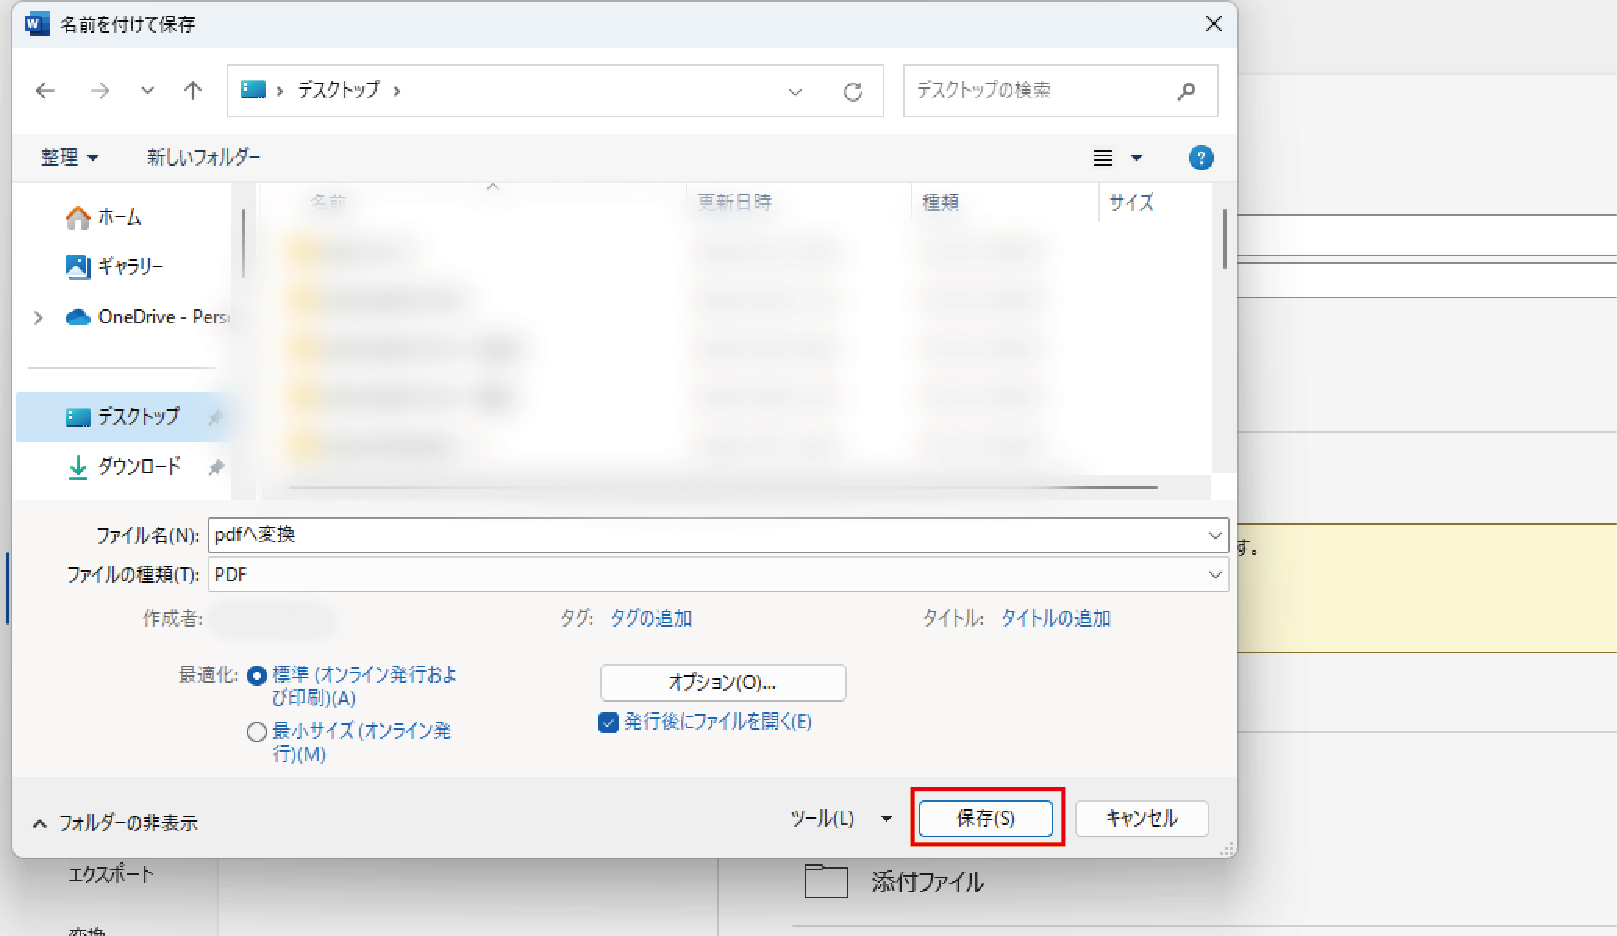Open the ファイル名 dropdown arrow

(1215, 536)
